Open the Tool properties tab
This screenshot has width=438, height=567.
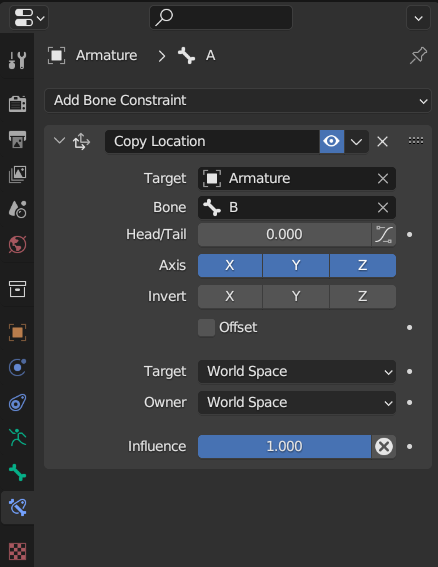(x=17, y=60)
